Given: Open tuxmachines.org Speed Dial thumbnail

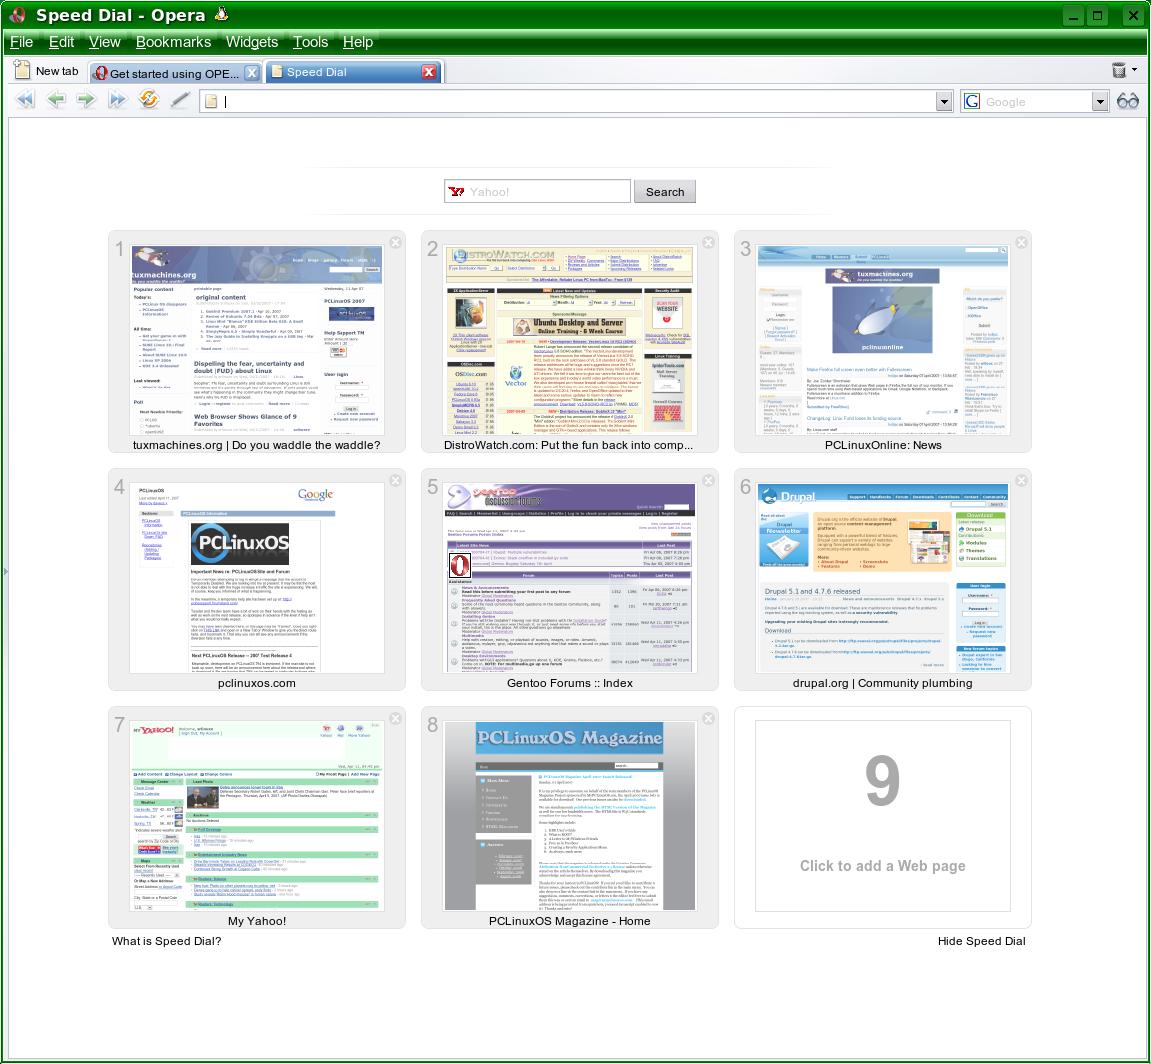Looking at the screenshot, I should (x=257, y=340).
